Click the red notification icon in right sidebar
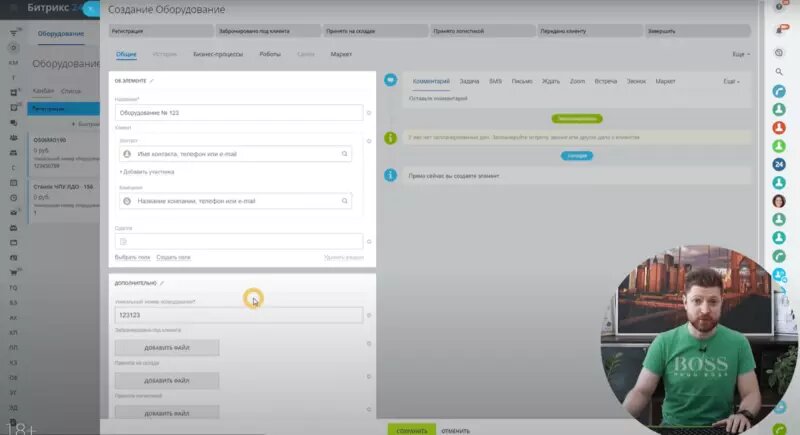 (781, 29)
